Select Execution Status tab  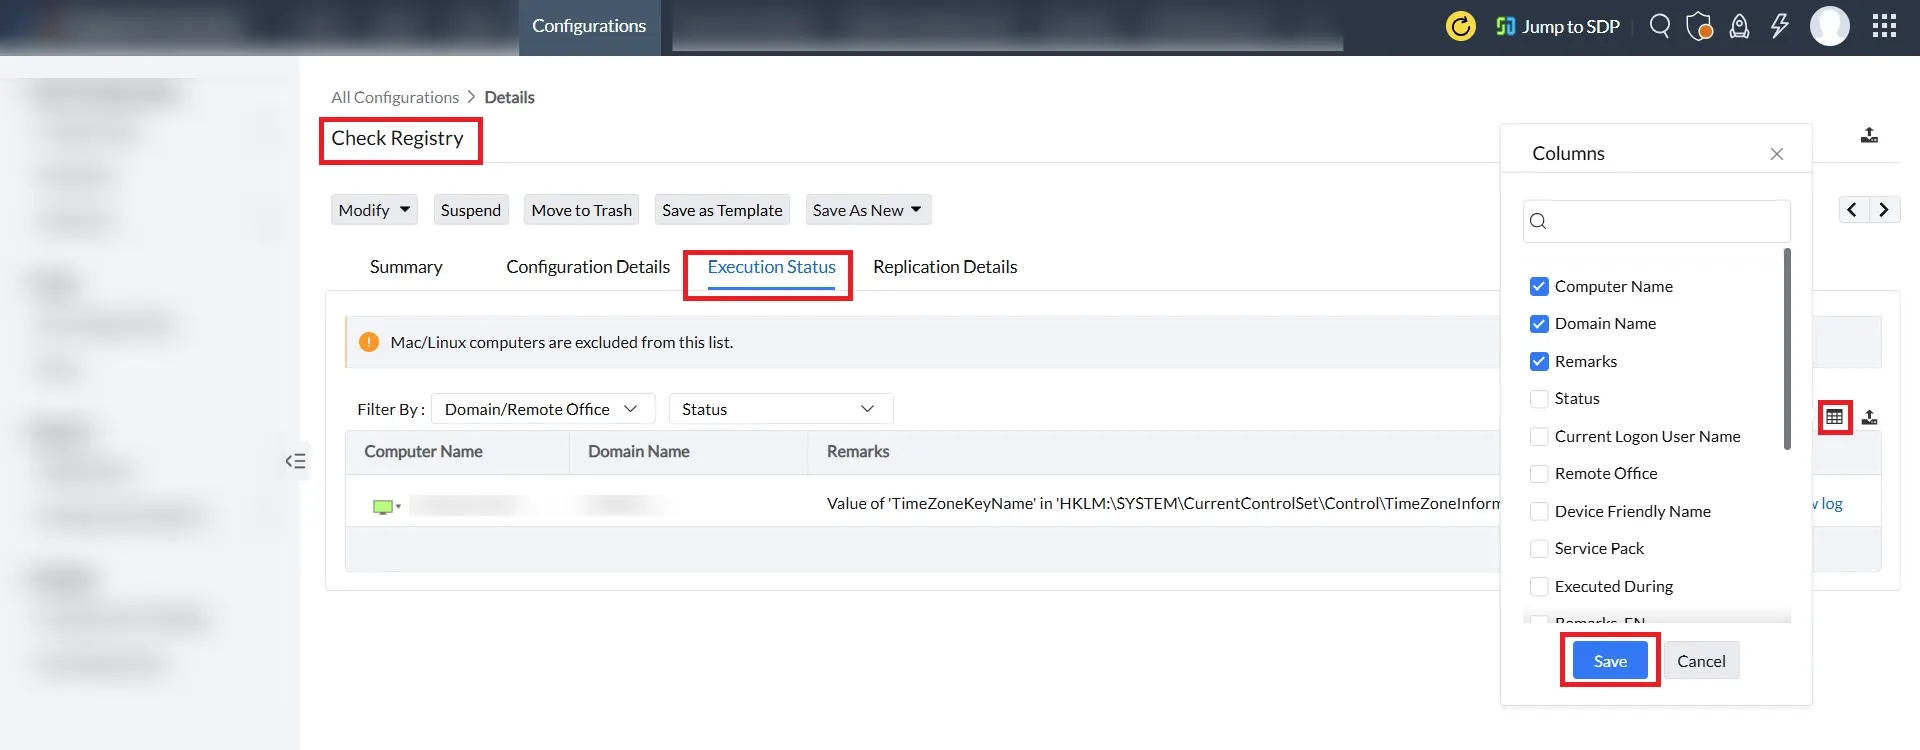tap(771, 267)
